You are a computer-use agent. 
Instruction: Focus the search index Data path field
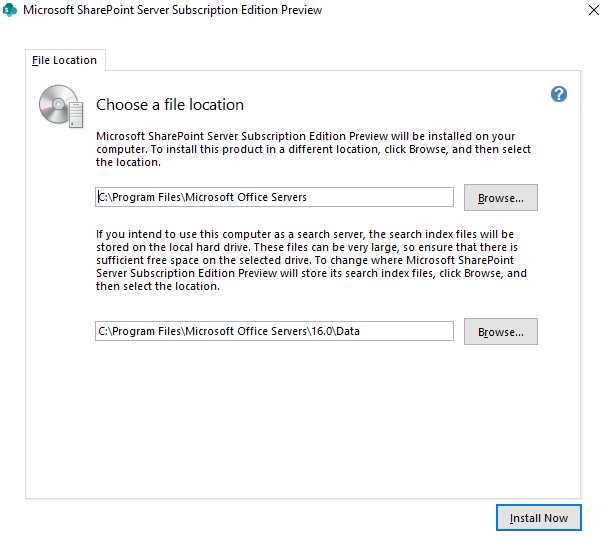click(274, 332)
